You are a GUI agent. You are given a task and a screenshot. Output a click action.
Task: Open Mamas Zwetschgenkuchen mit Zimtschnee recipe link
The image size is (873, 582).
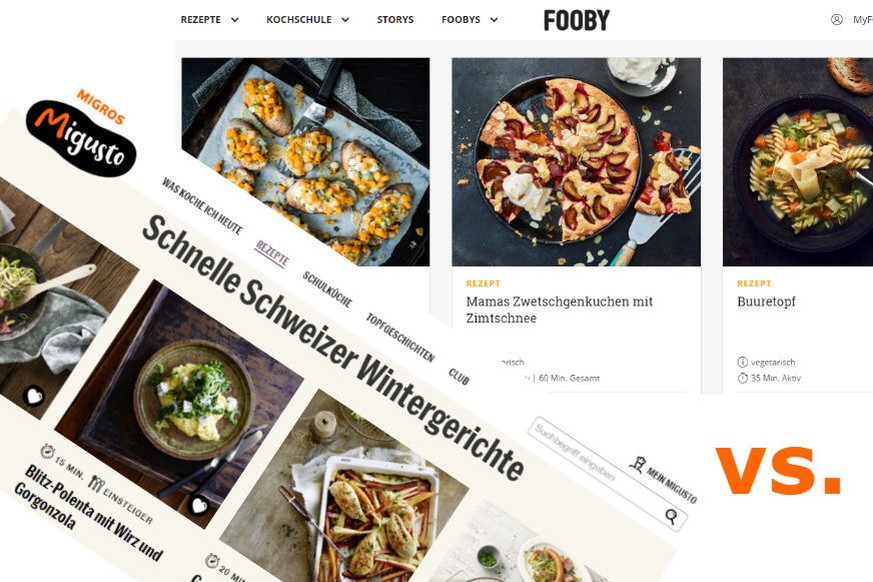pos(559,310)
